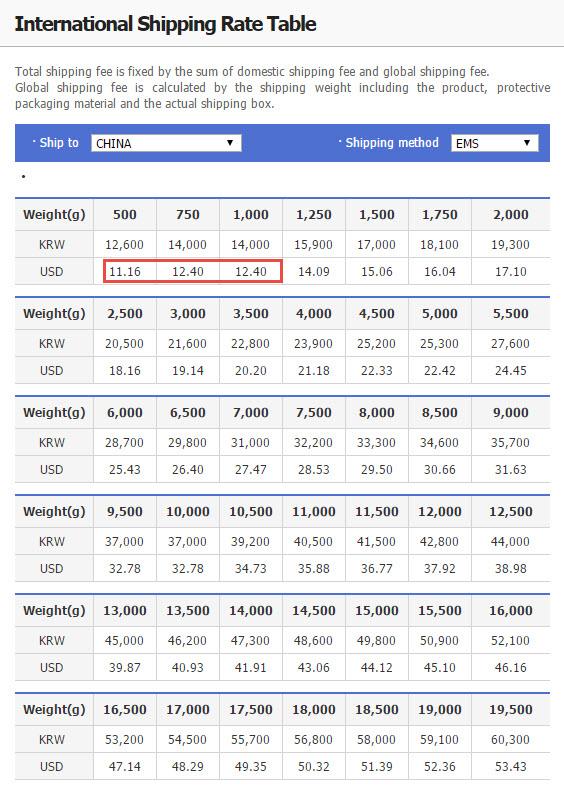Click the 500 weight column header
564x789 pixels.
(125, 214)
